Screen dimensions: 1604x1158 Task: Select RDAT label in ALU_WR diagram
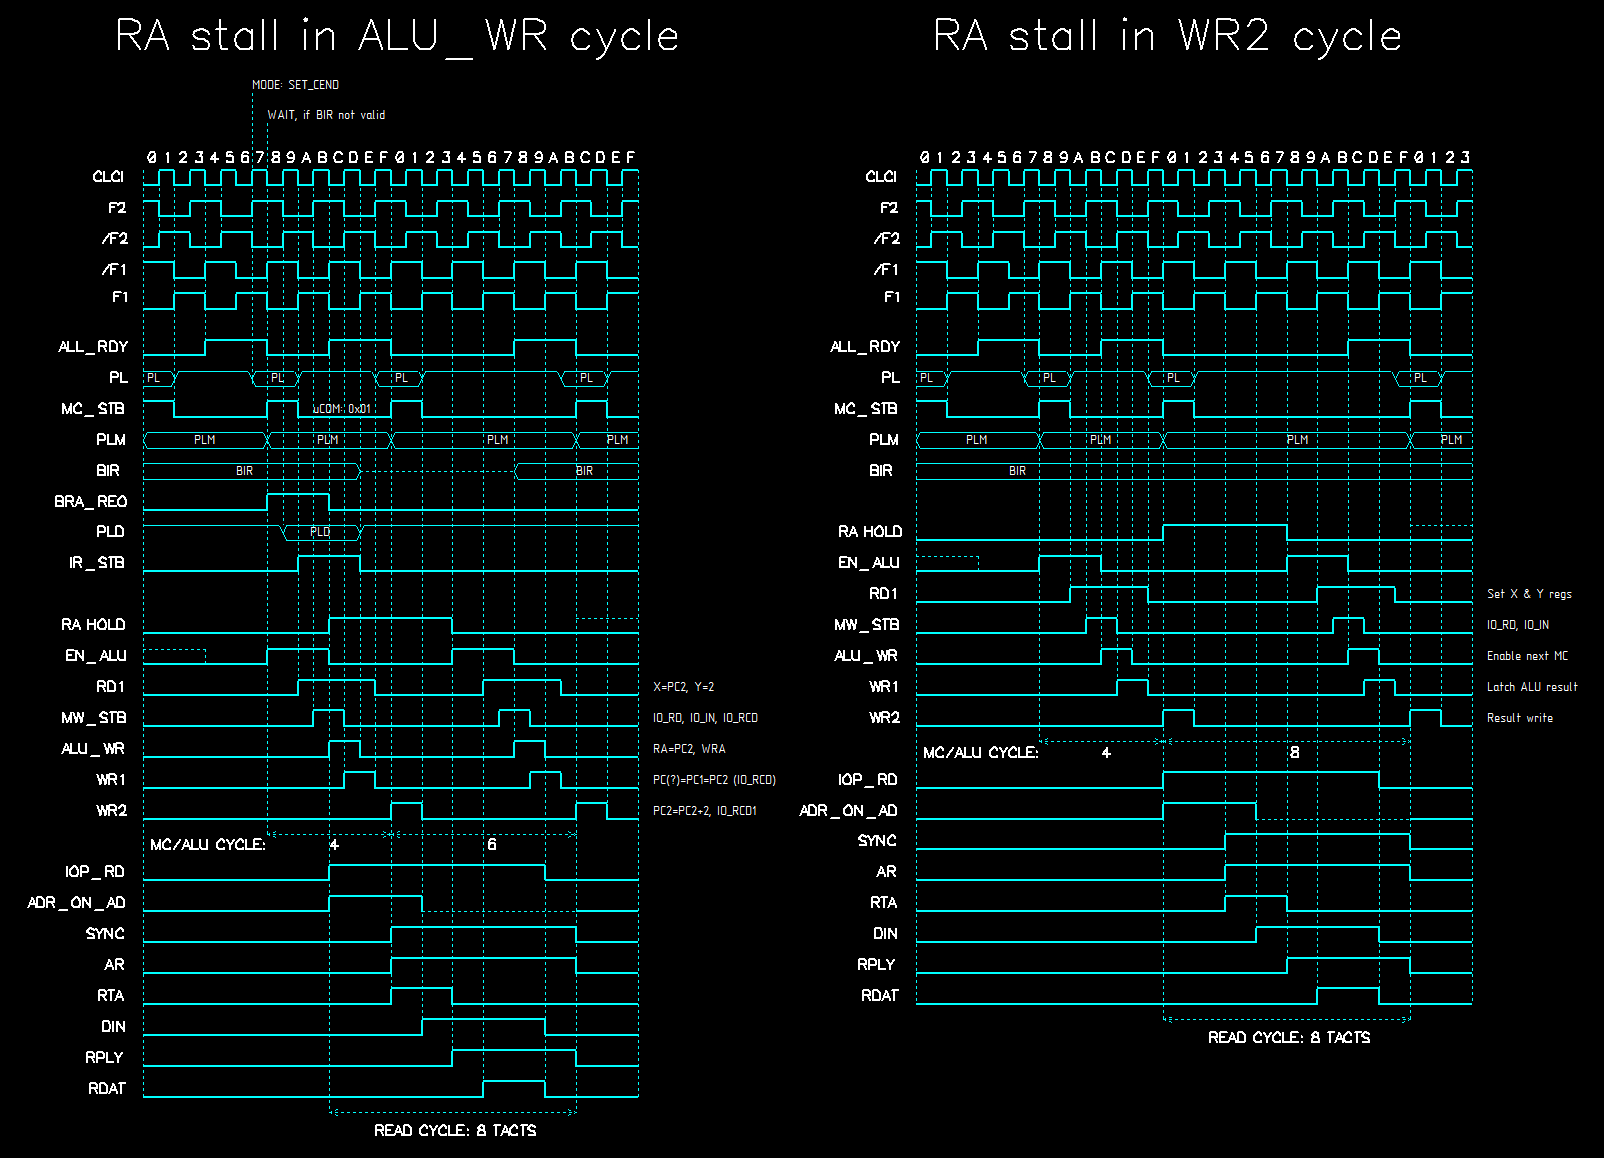click(x=107, y=1089)
